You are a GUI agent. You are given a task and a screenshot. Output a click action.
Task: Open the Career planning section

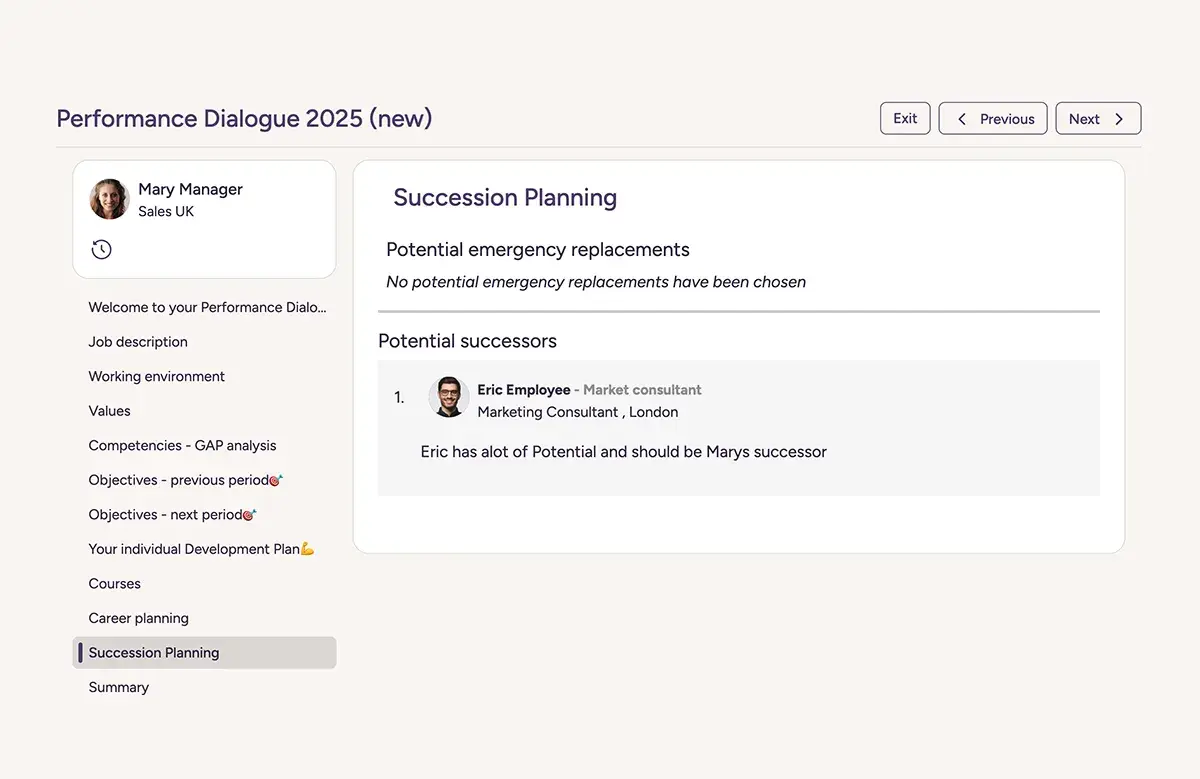138,618
